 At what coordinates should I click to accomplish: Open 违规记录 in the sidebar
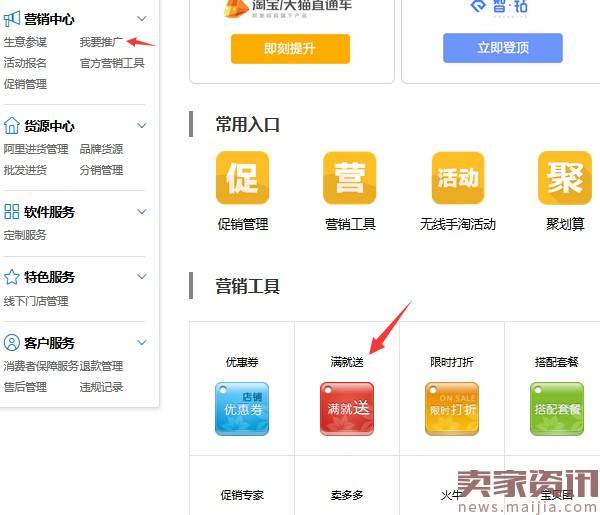pos(101,387)
